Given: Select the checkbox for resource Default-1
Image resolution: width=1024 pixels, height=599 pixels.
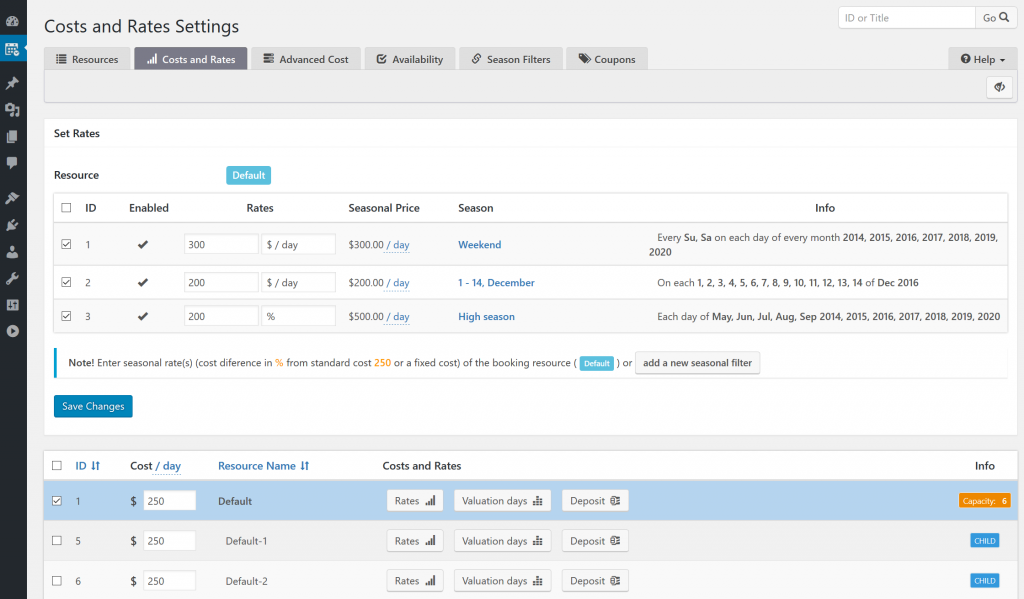Looking at the screenshot, I should coord(57,540).
